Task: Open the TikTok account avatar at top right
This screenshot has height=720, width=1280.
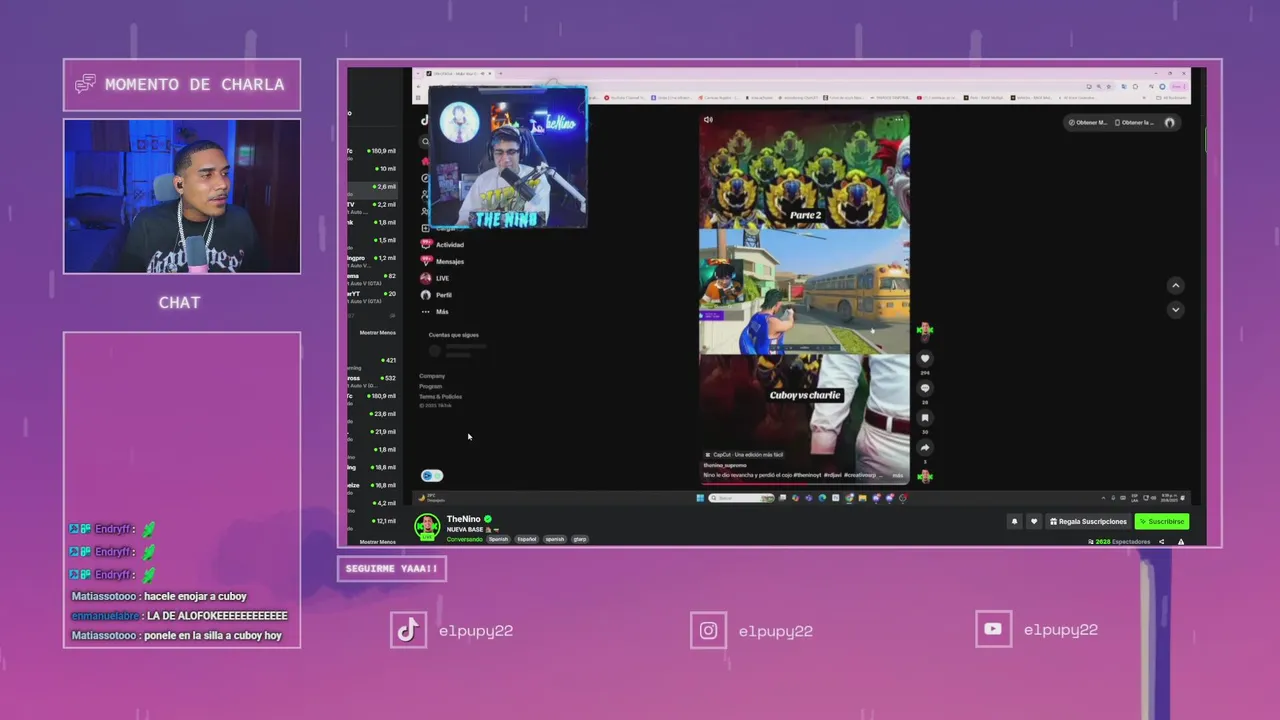Action: click(x=1169, y=122)
